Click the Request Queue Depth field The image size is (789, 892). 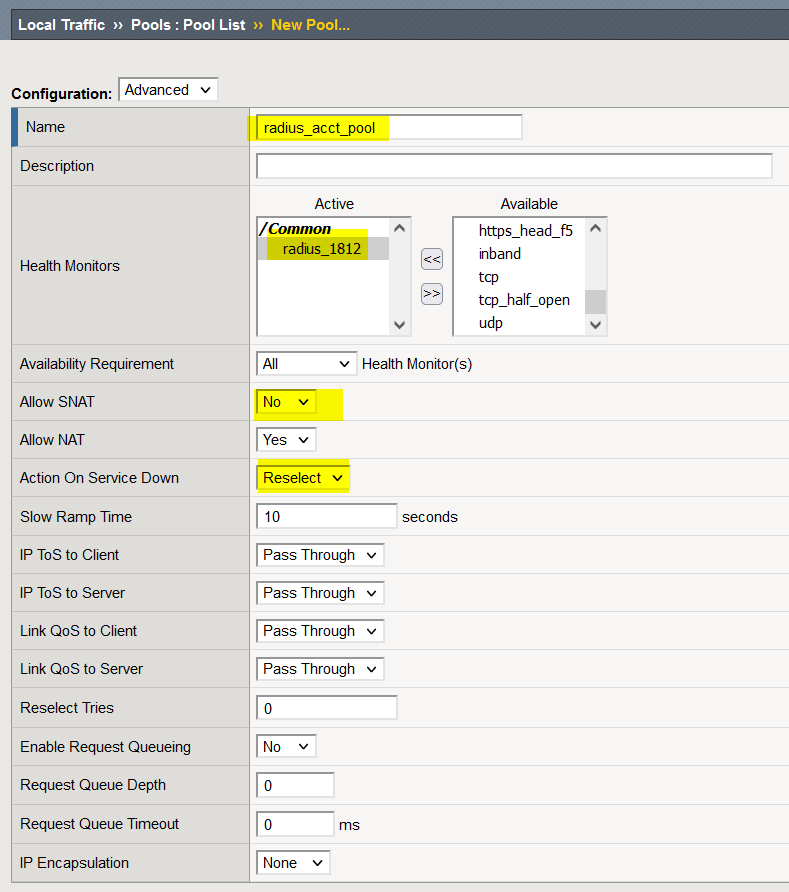click(x=295, y=786)
